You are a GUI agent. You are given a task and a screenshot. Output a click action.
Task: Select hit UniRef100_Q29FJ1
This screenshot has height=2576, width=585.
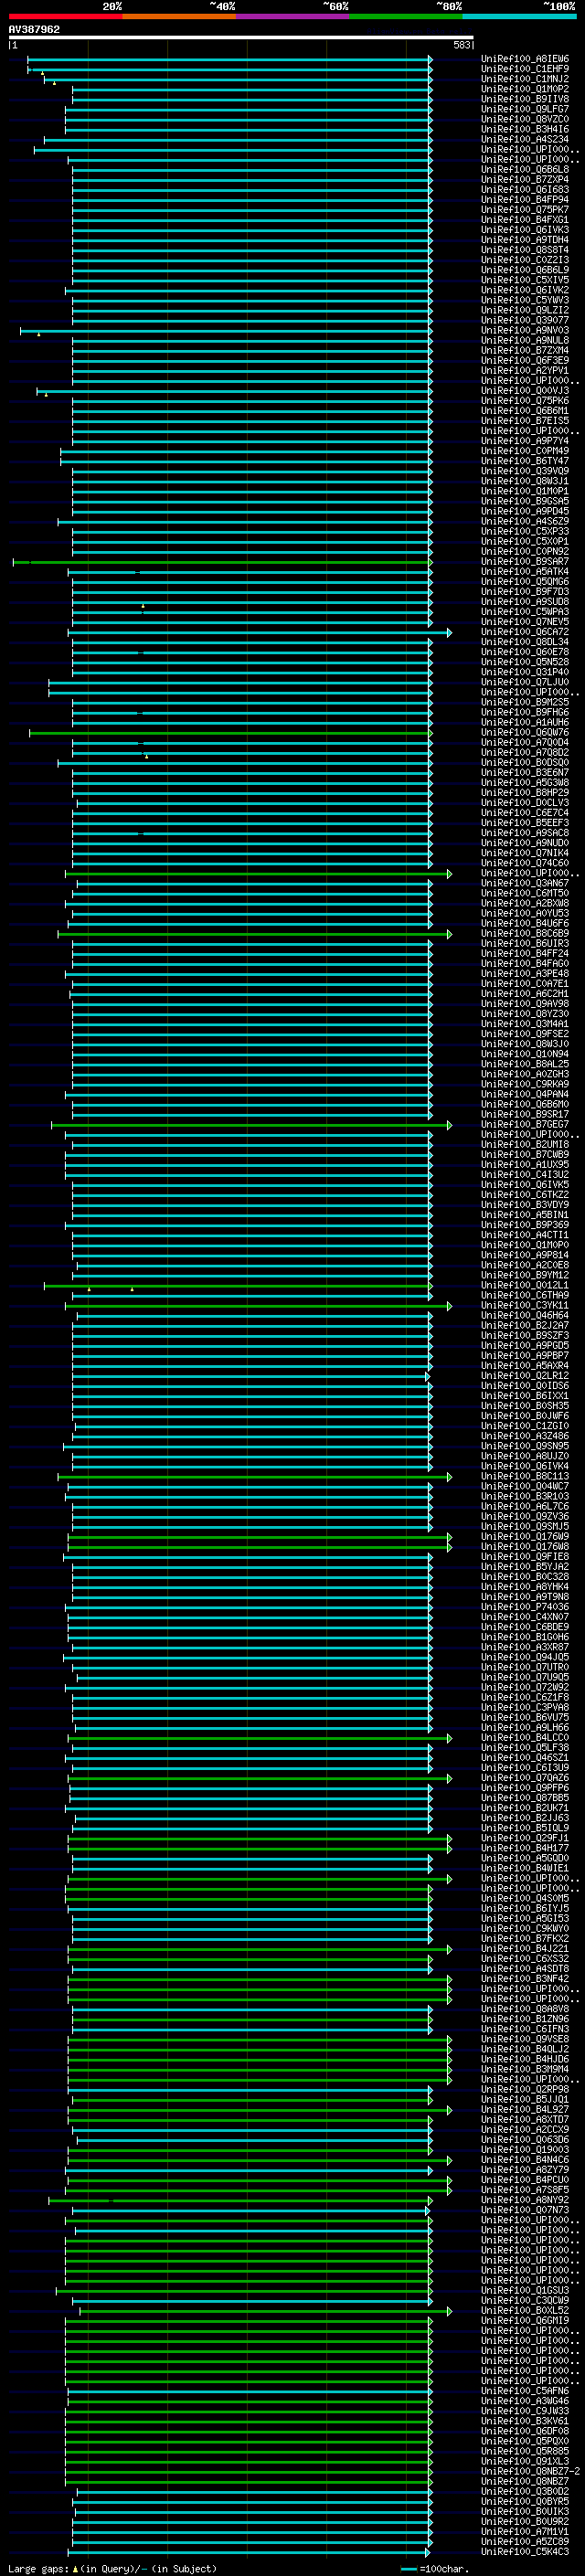pos(525,1838)
